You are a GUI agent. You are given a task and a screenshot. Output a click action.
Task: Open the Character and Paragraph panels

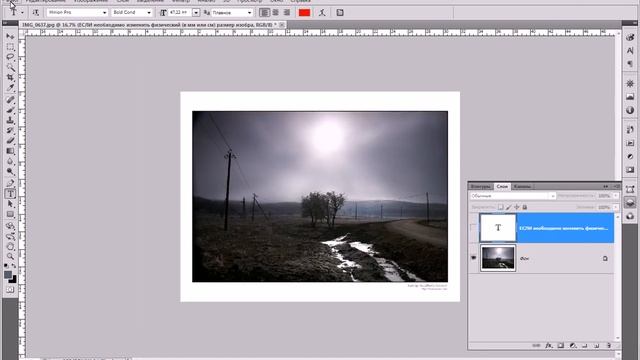point(340,13)
